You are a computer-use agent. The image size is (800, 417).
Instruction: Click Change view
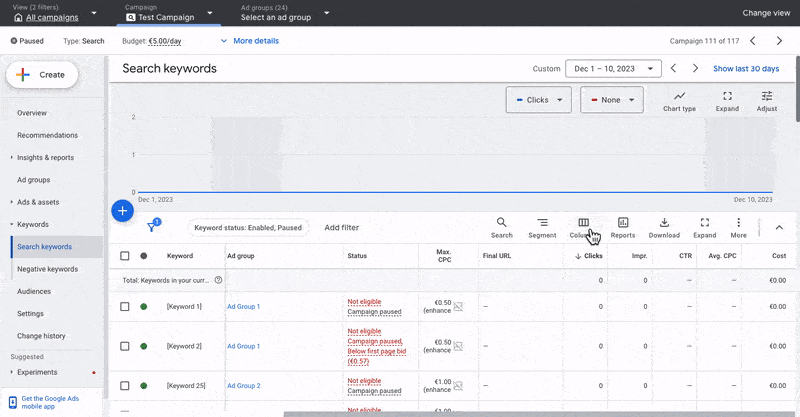click(x=766, y=13)
